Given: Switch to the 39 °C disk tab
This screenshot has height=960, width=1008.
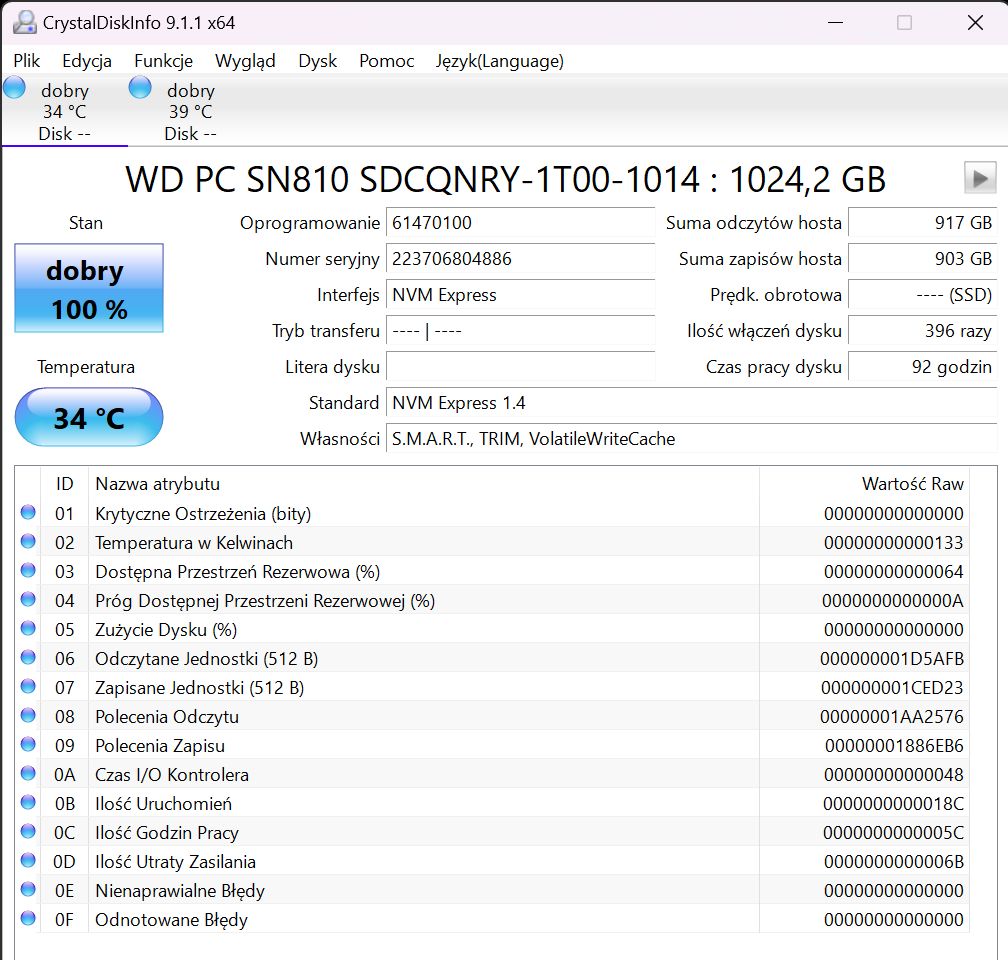Looking at the screenshot, I should click(x=190, y=111).
